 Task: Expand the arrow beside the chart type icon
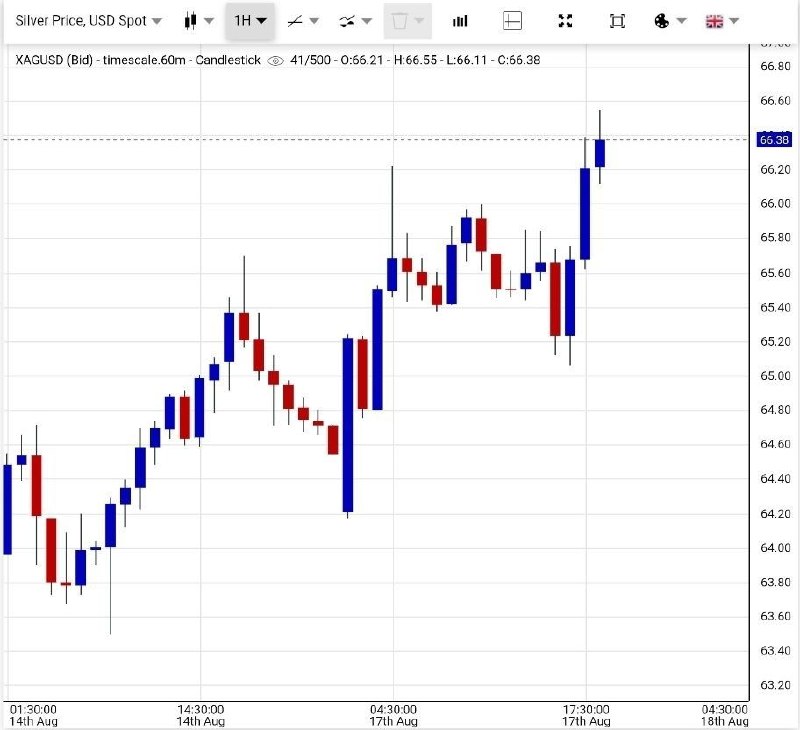209,21
